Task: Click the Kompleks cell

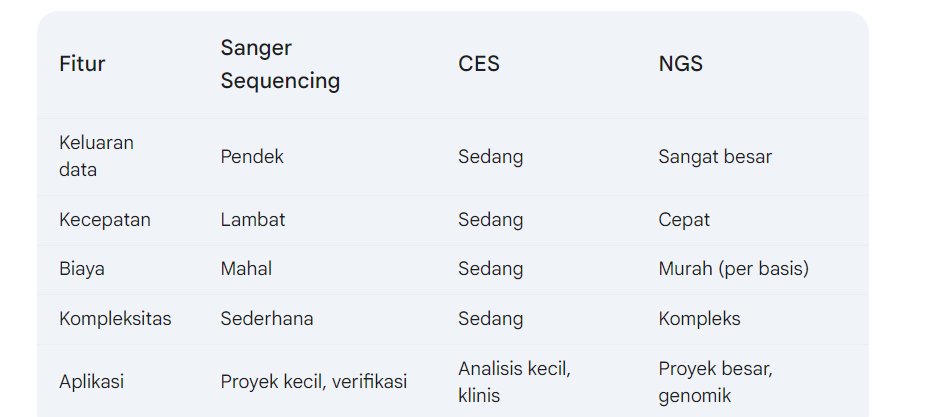Action: pyautogui.click(x=699, y=319)
